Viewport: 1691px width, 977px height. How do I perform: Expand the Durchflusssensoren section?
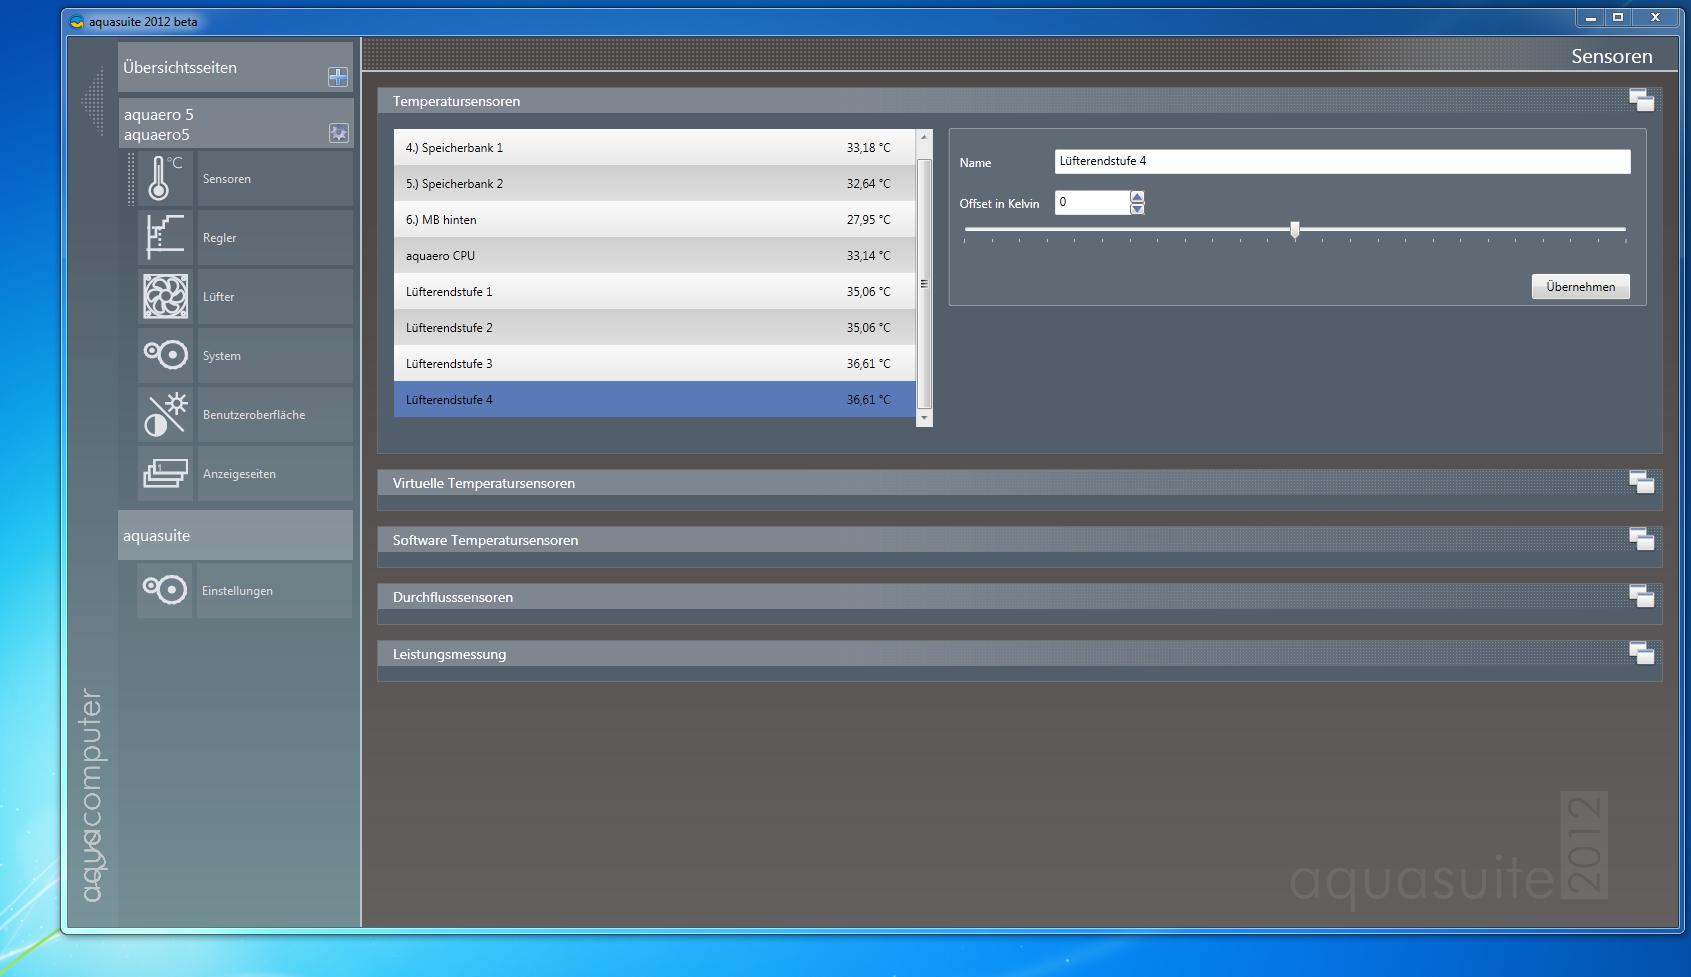tap(1641, 596)
